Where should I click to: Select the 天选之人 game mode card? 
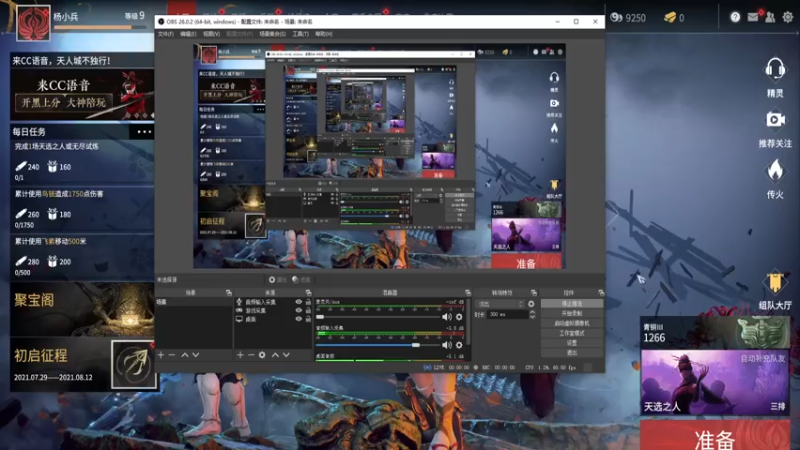[x=714, y=382]
